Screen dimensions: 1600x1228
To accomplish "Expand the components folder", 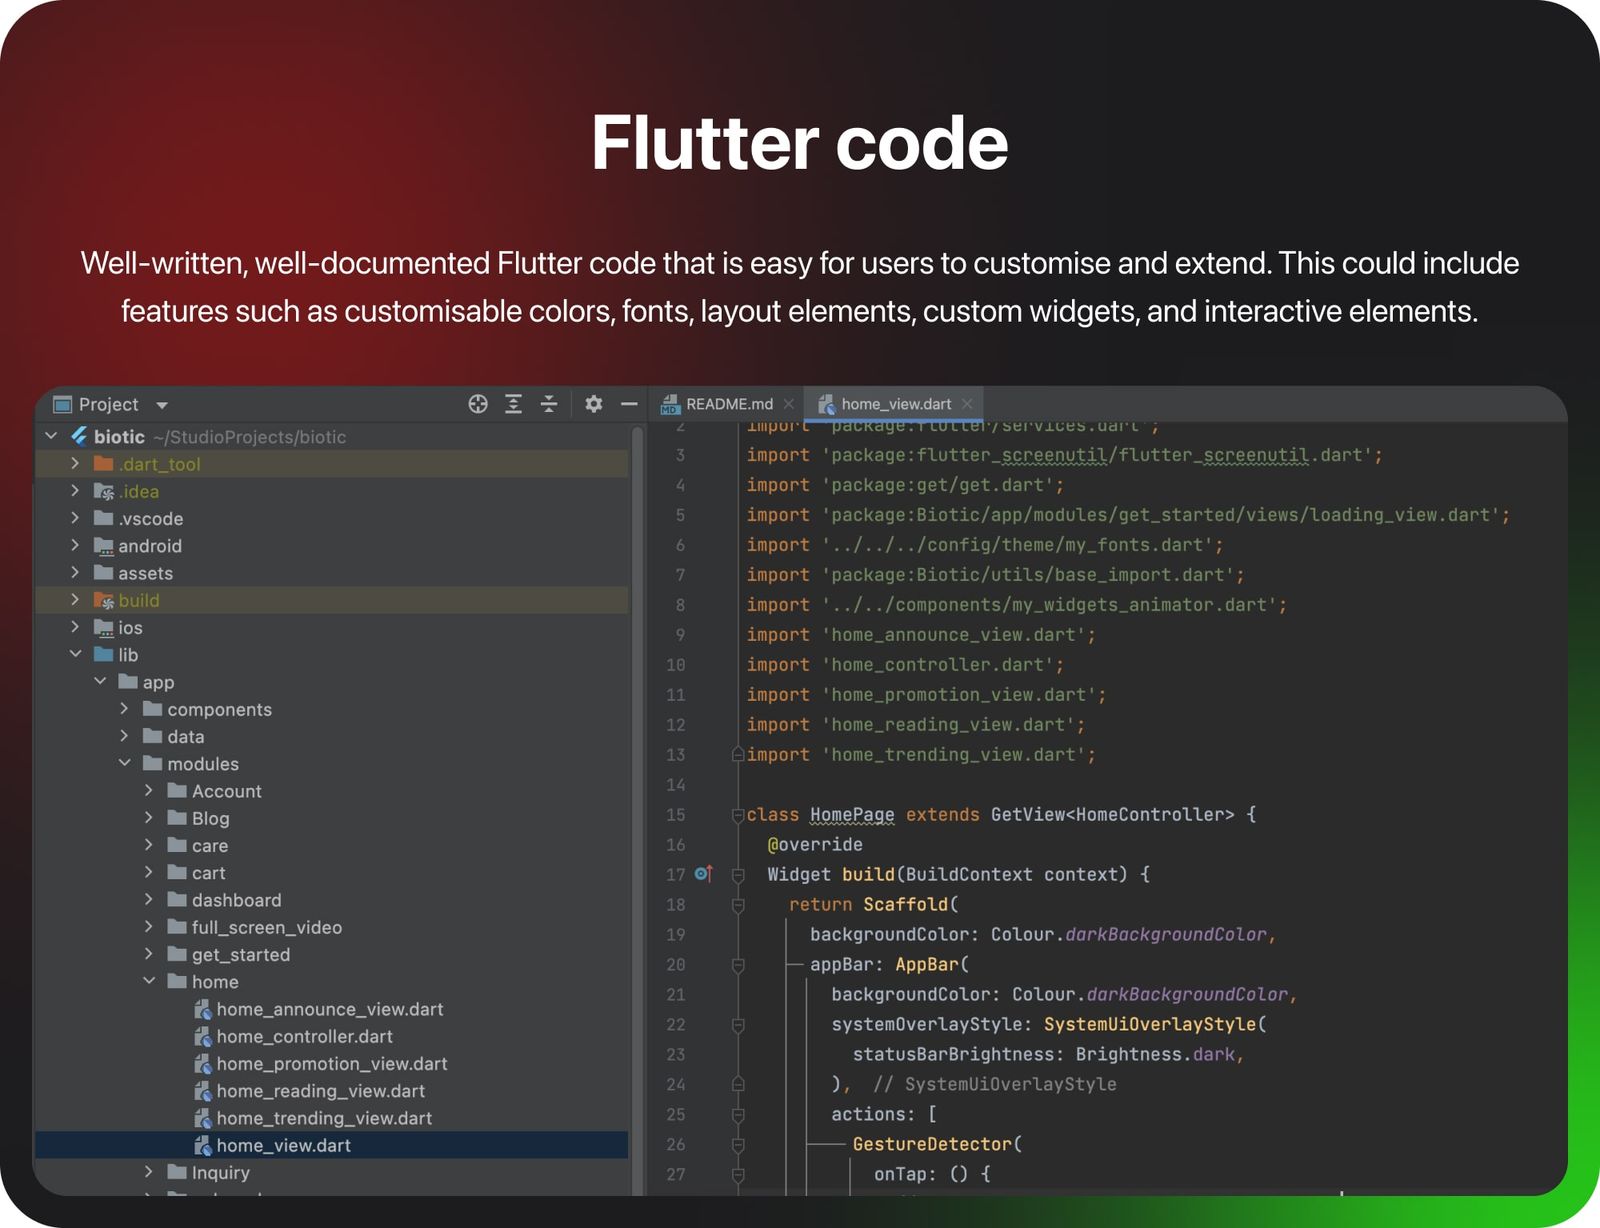I will pyautogui.click(x=124, y=709).
